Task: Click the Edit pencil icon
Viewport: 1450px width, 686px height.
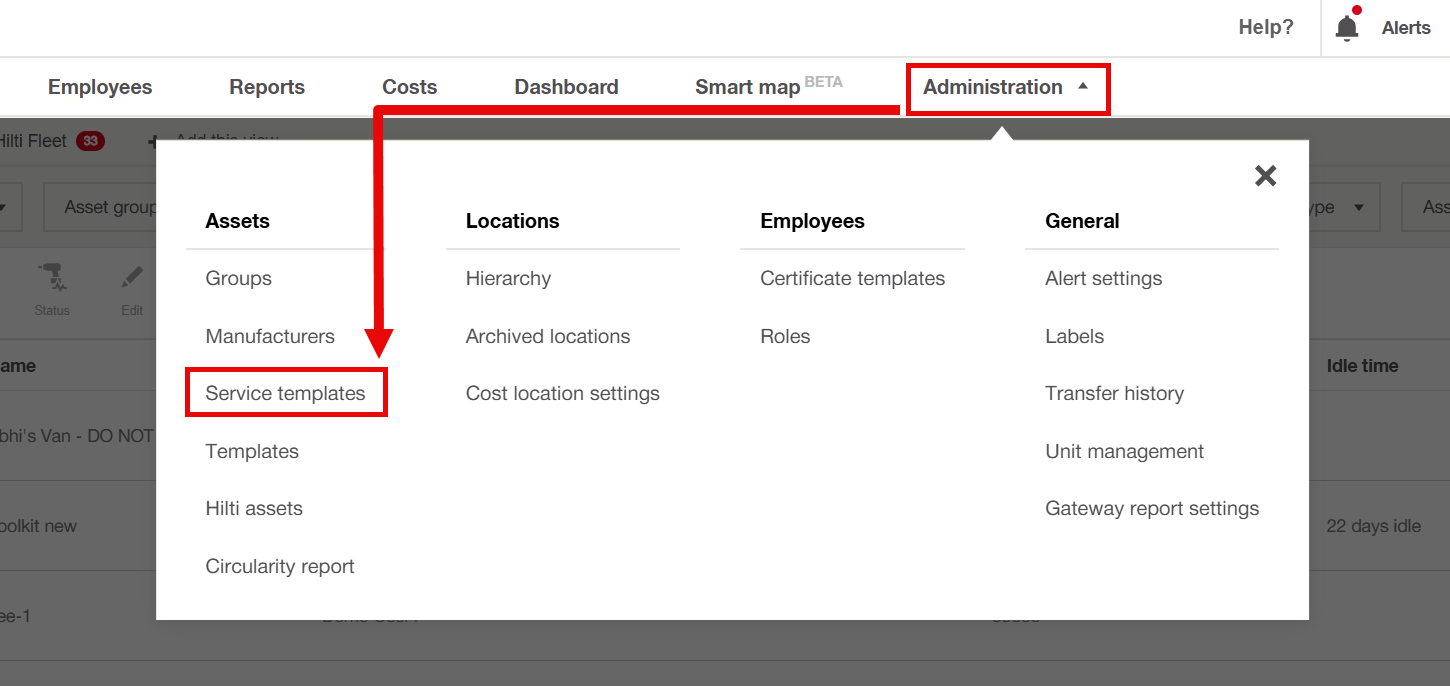Action: pos(132,280)
